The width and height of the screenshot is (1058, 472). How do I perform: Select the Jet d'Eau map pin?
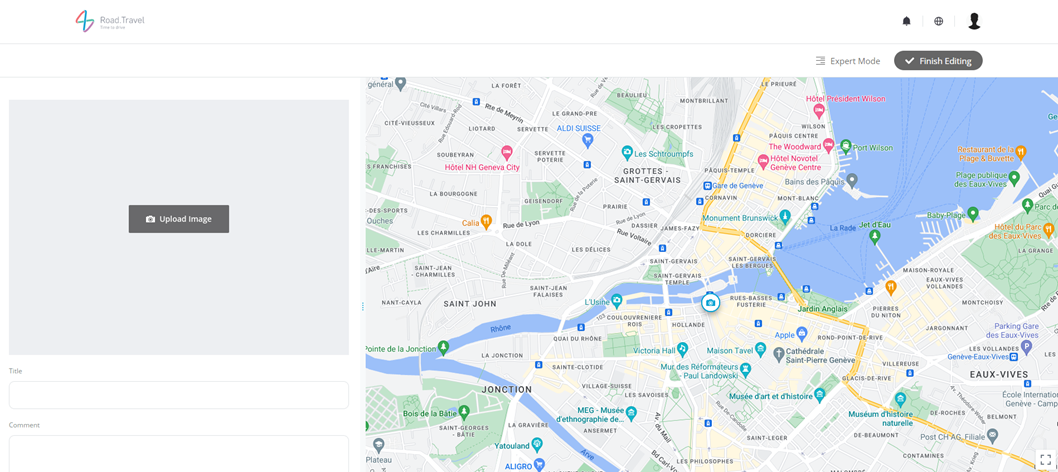875,237
